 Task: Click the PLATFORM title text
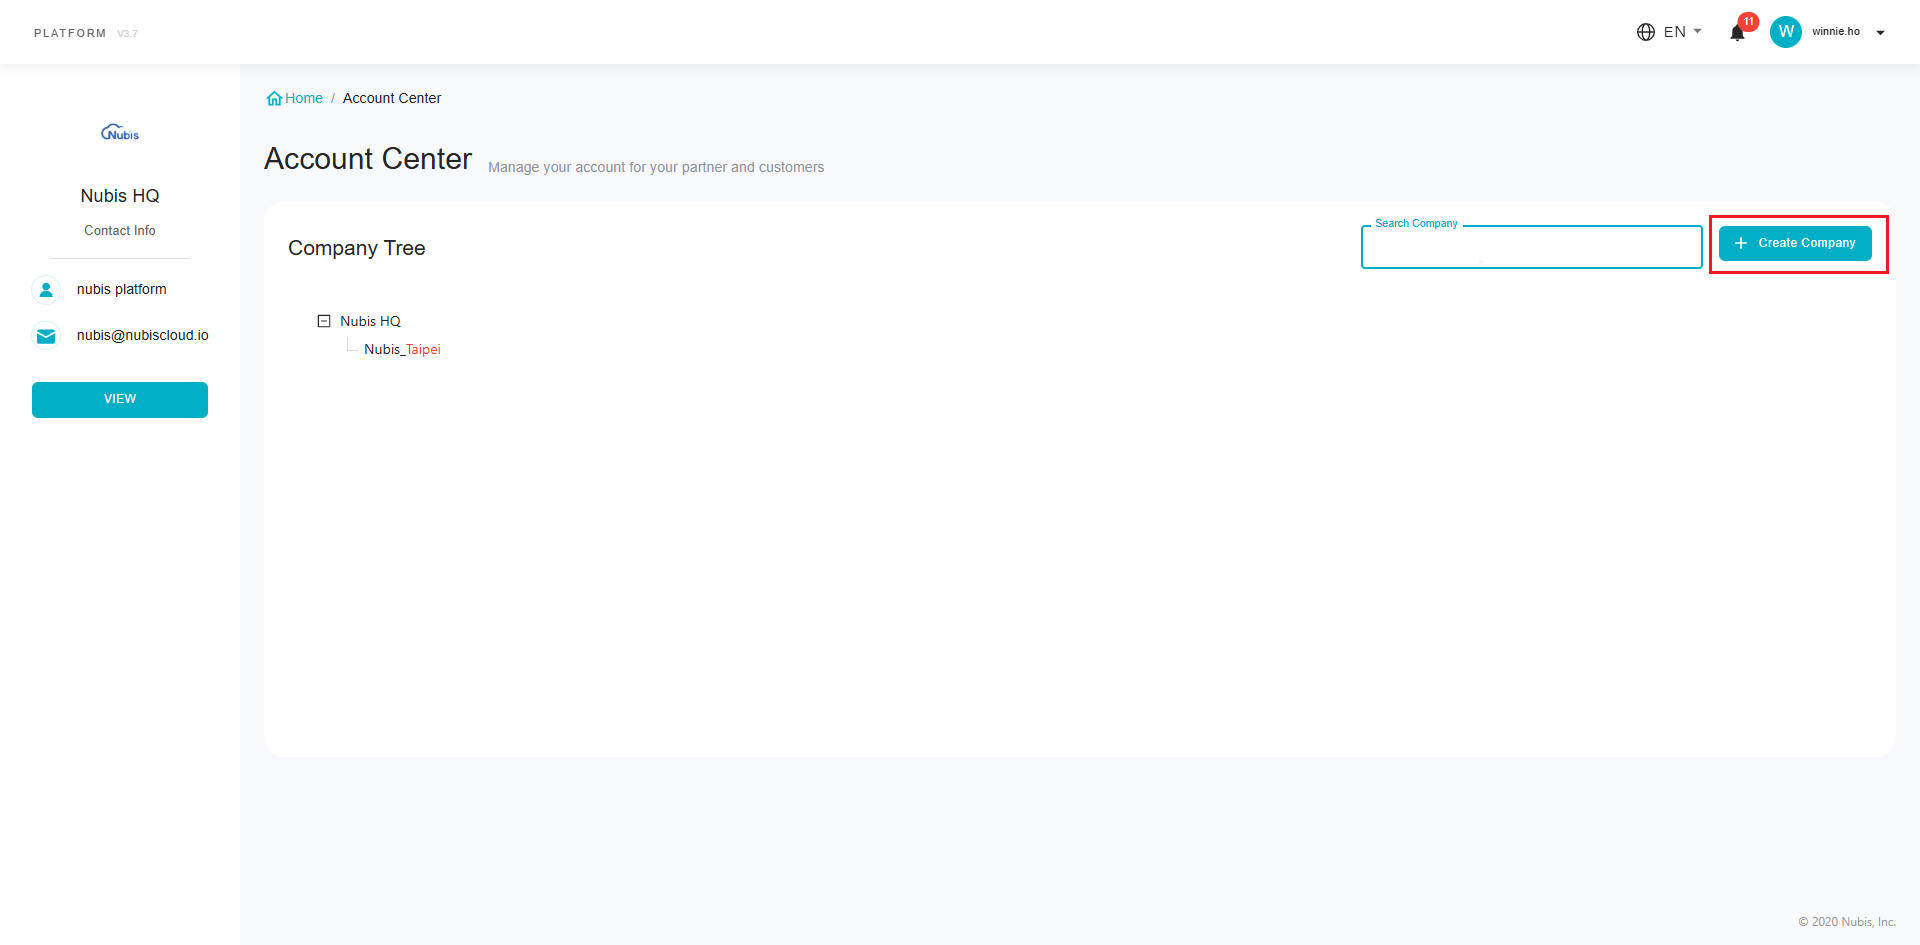[x=70, y=33]
